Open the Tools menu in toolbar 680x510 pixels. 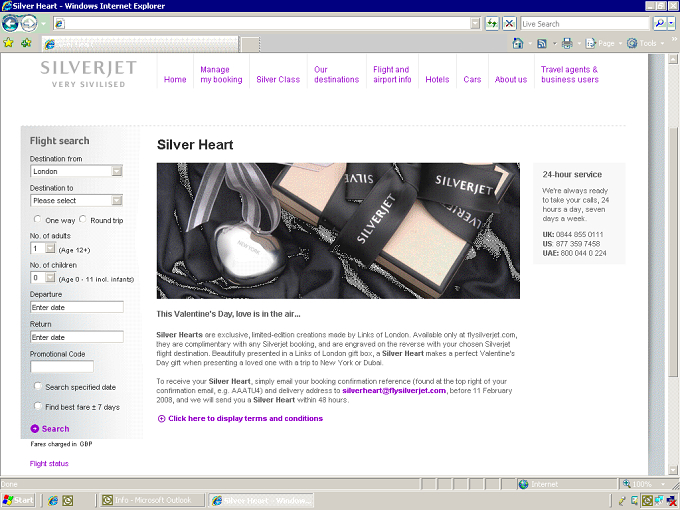[645, 43]
